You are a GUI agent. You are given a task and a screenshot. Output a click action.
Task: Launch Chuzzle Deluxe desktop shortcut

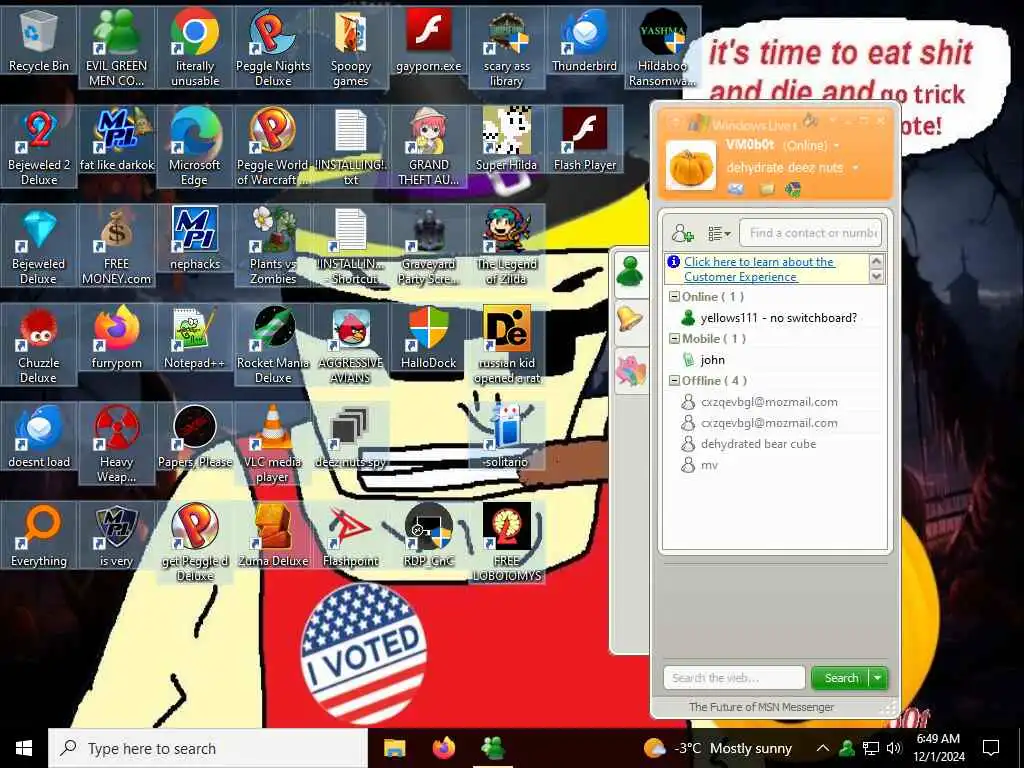pyautogui.click(x=39, y=345)
